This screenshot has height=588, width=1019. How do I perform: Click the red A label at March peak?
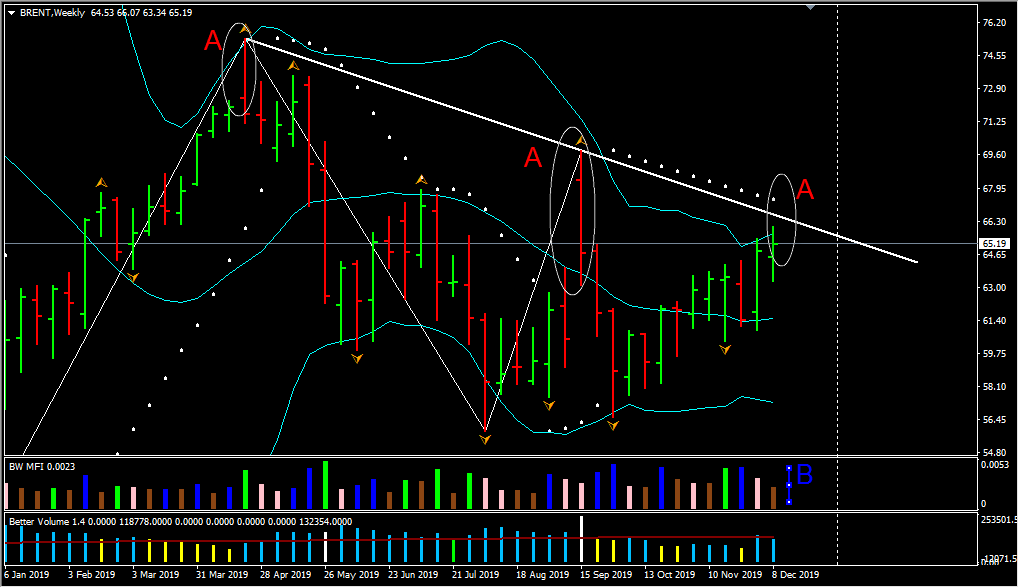[213, 42]
